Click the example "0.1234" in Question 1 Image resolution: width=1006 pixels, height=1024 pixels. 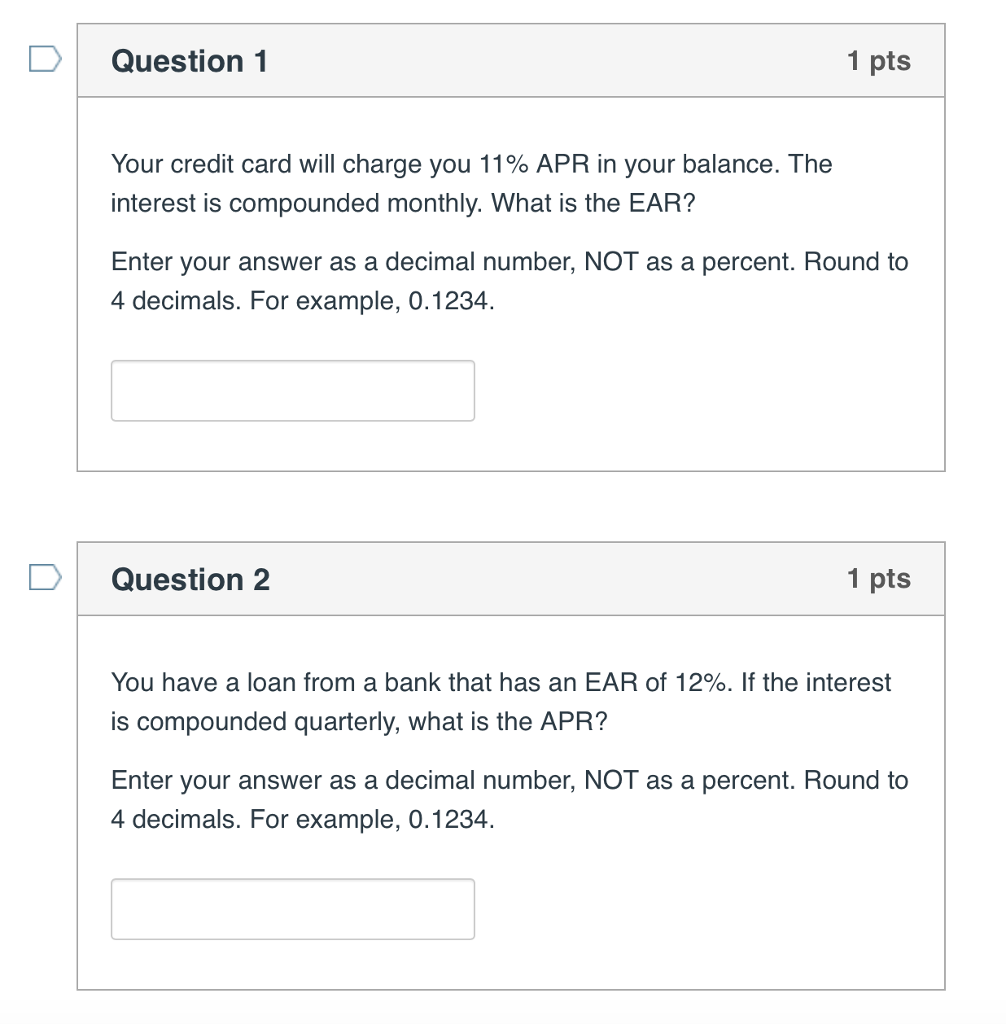[451, 302]
